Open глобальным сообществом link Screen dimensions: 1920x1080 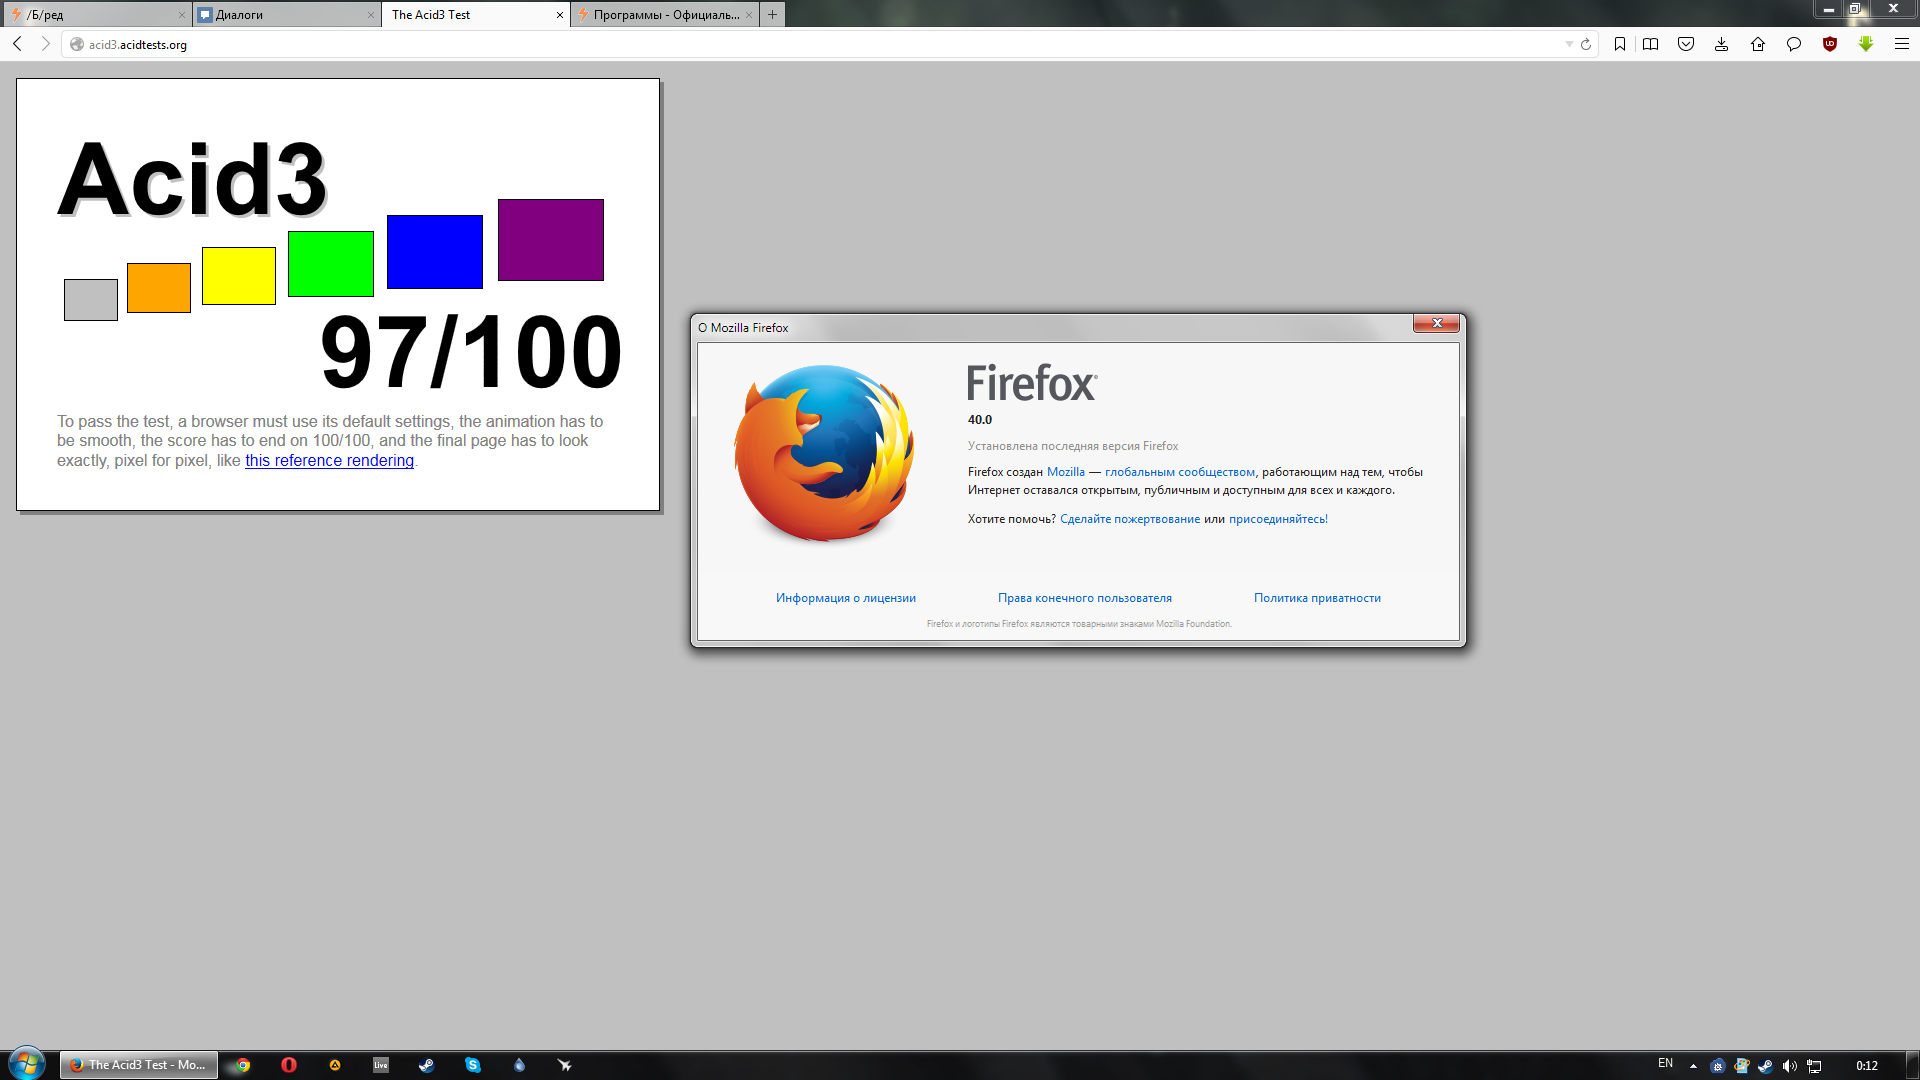pos(1179,472)
